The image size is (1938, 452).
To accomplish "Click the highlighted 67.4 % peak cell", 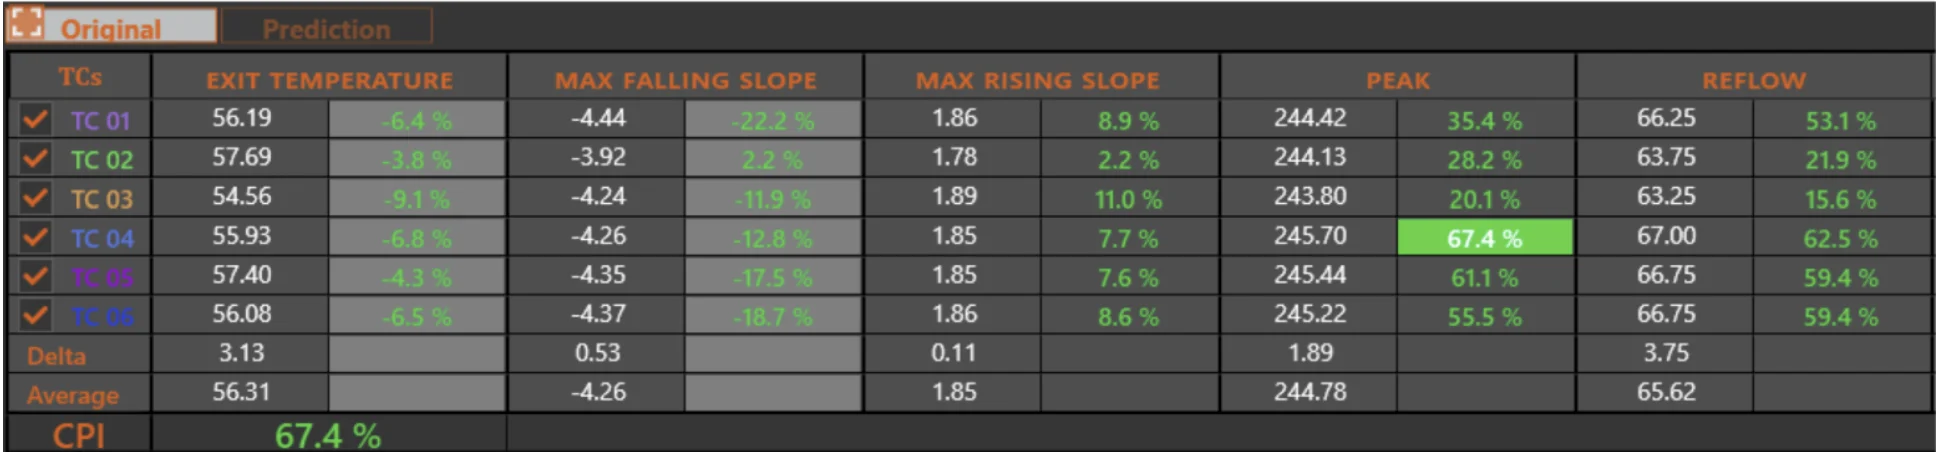I will click(1484, 238).
